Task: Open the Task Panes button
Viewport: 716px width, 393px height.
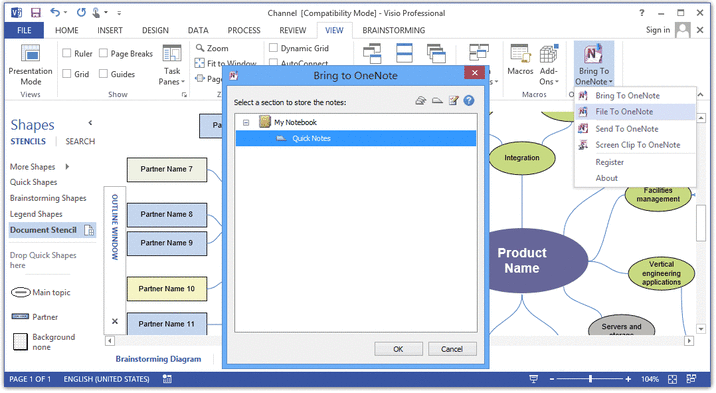Action: click(172, 65)
